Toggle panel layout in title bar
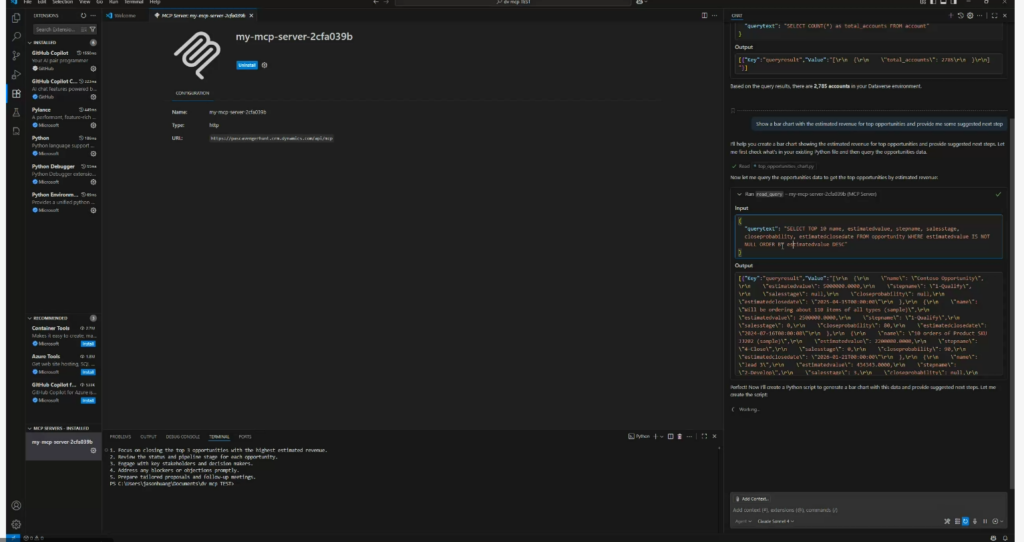 tap(943, 2)
